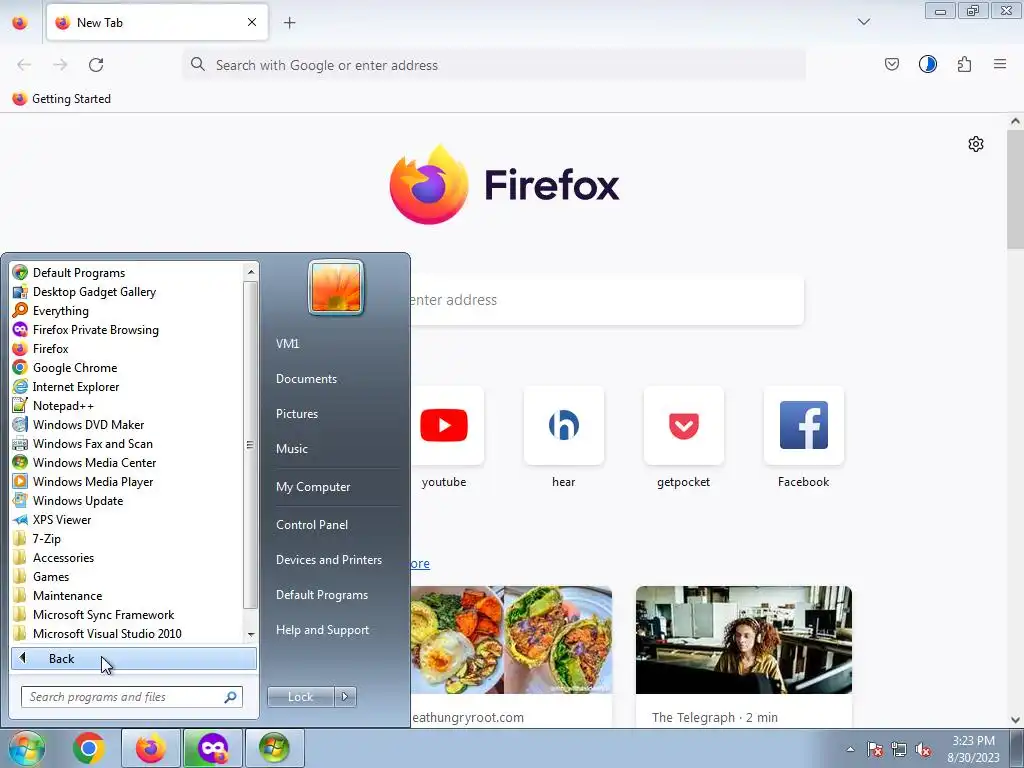Click the Windows Start orb
The image size is (1024, 768).
(27, 748)
